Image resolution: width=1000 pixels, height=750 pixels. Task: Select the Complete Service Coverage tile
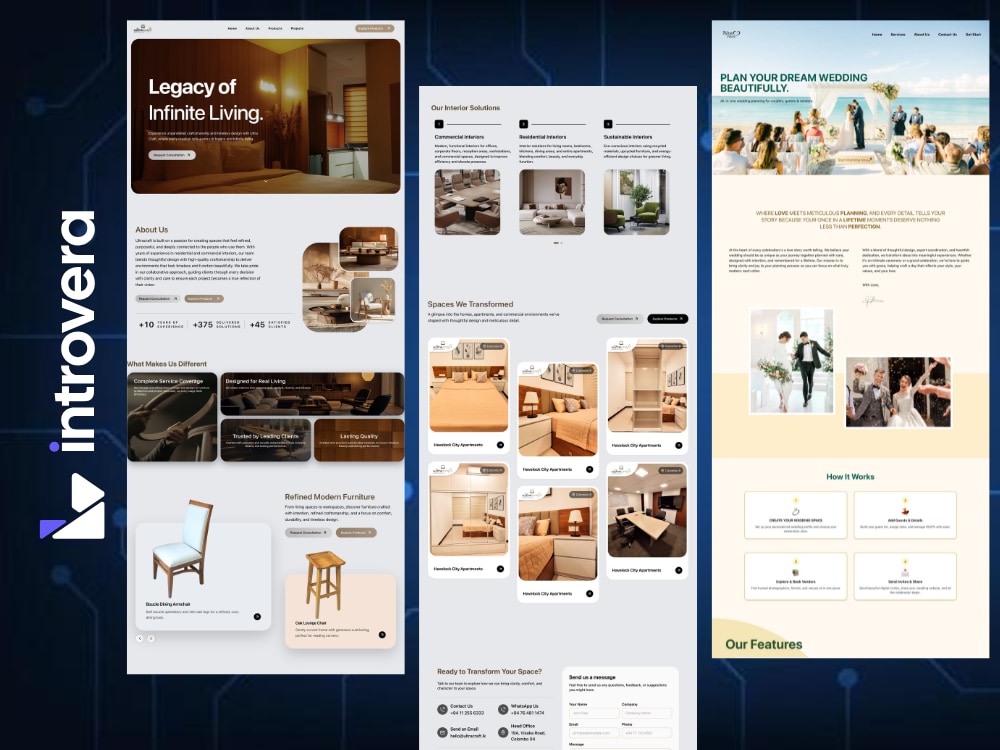click(172, 417)
